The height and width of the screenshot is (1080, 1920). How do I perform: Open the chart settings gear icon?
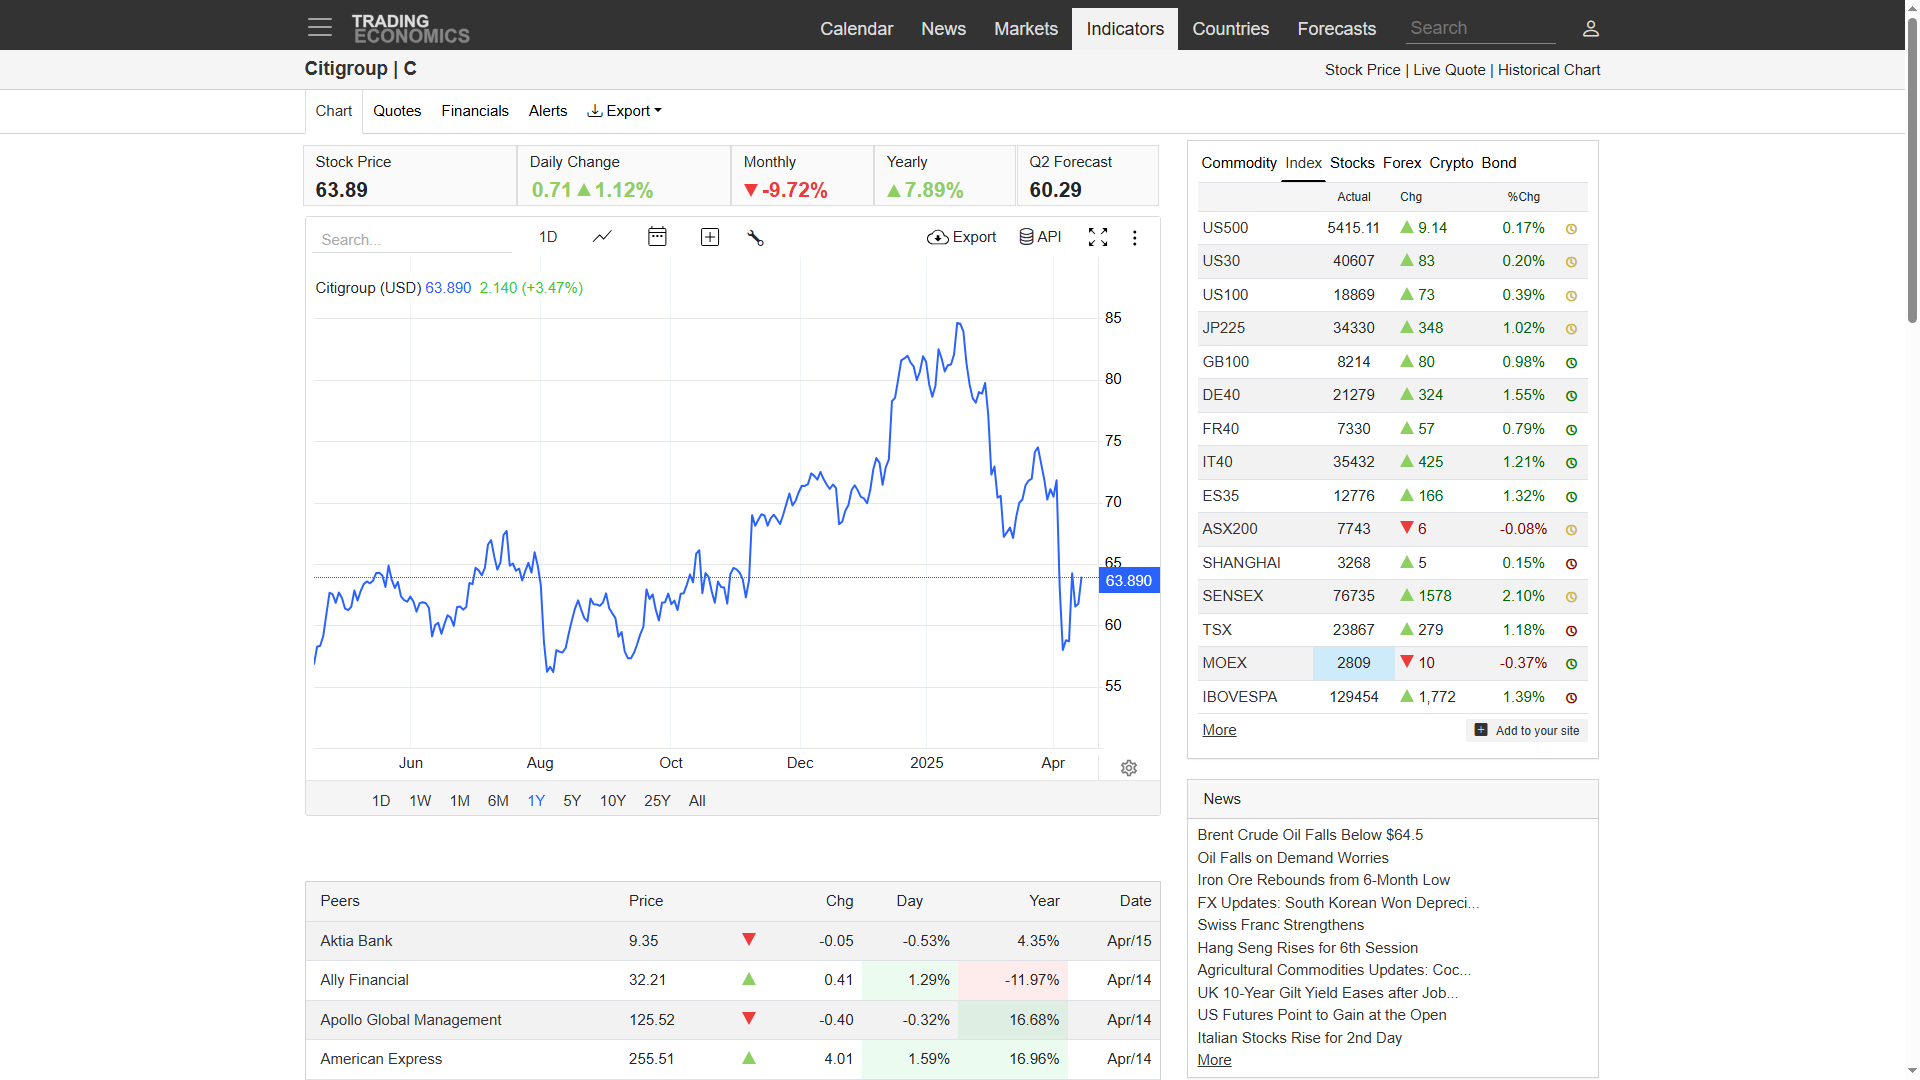pos(1129,768)
